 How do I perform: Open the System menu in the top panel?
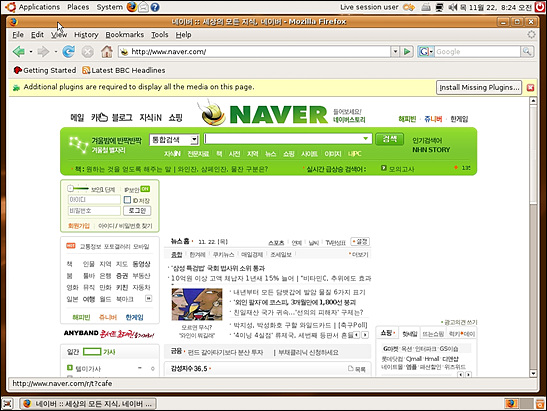click(x=110, y=7)
